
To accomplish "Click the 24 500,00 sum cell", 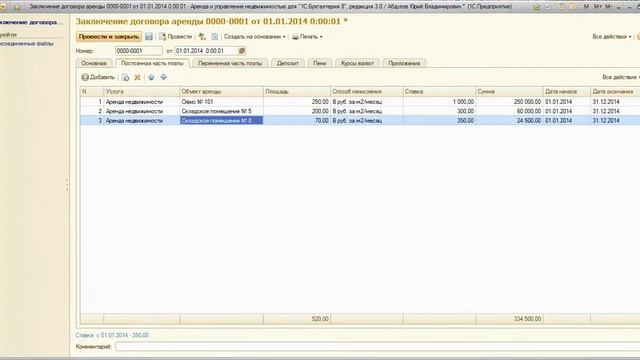I will pyautogui.click(x=509, y=120).
